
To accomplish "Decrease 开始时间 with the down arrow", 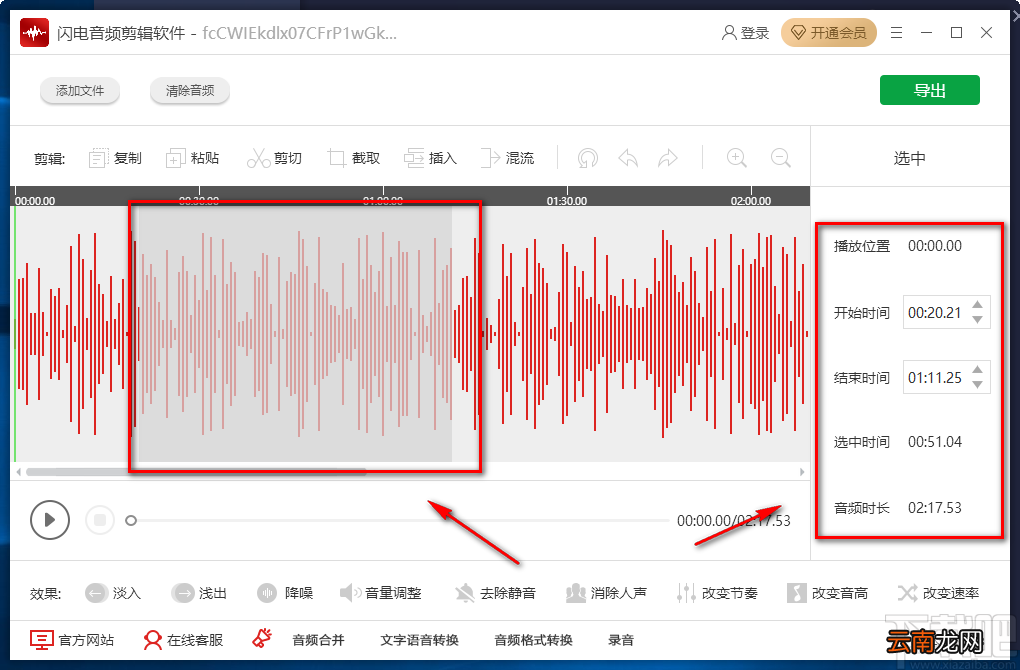I will (x=977, y=319).
